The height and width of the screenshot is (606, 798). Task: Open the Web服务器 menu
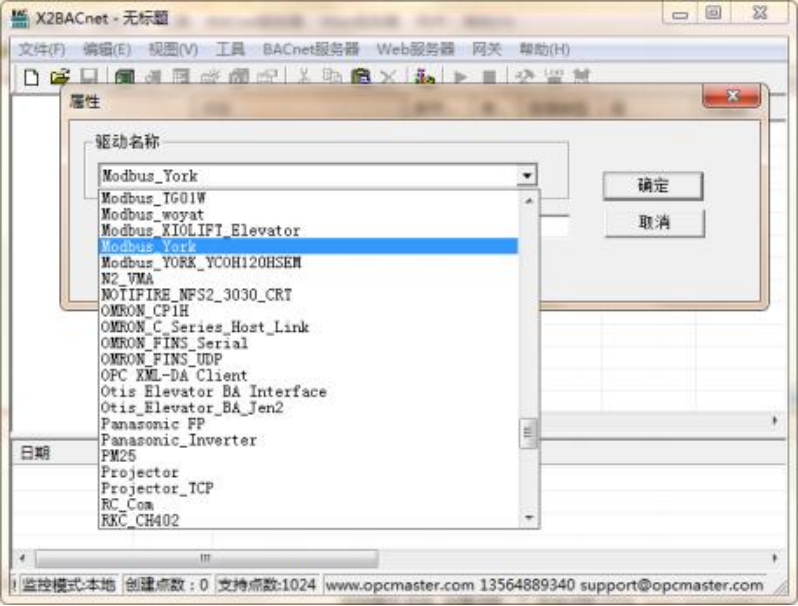(x=415, y=49)
